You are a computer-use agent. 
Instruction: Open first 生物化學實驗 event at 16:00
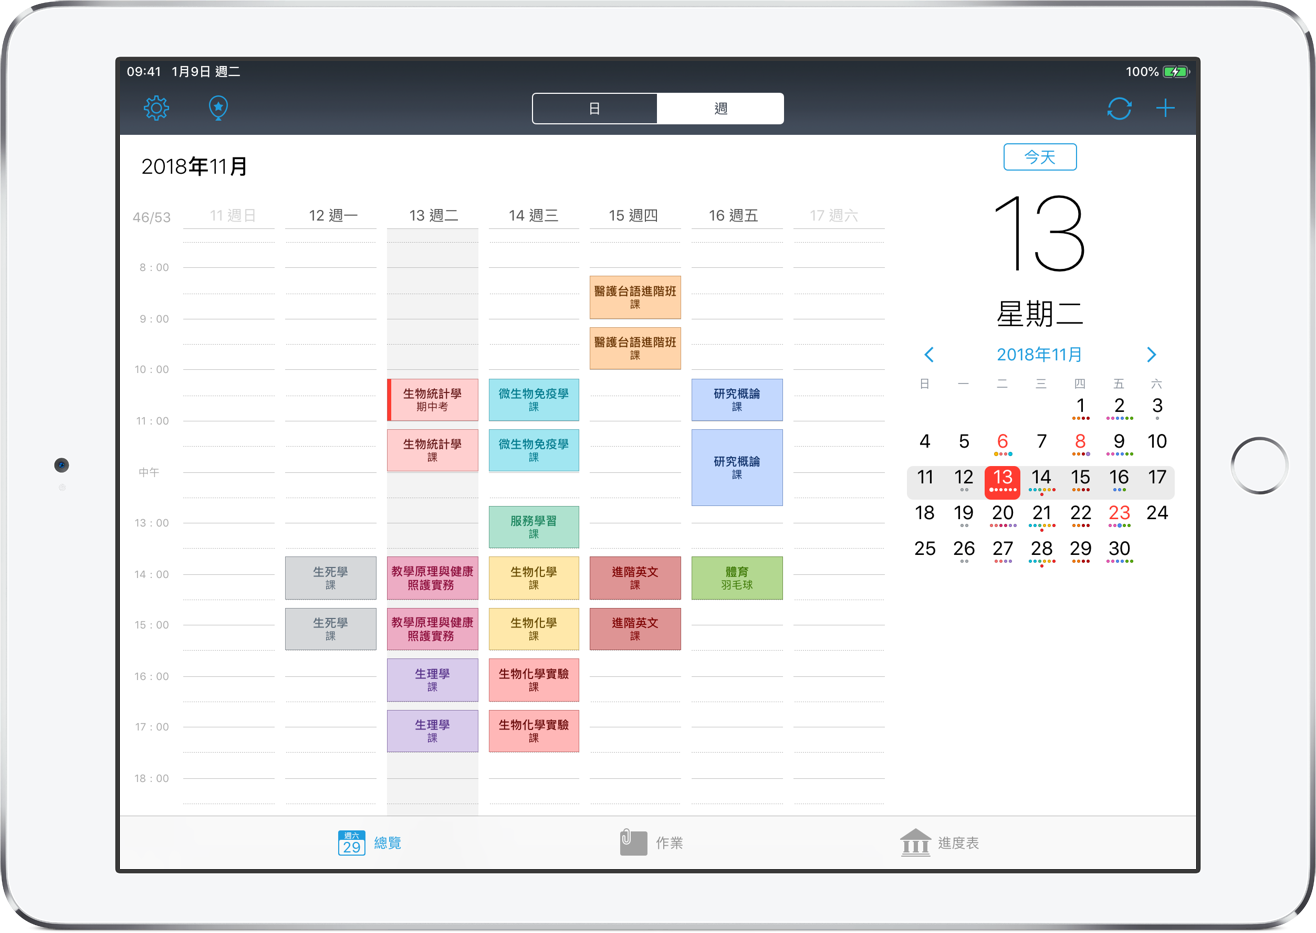click(x=534, y=680)
